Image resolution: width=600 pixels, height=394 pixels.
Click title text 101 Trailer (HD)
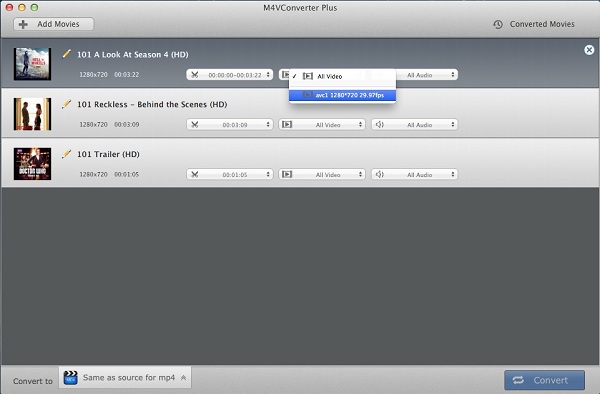click(x=108, y=154)
